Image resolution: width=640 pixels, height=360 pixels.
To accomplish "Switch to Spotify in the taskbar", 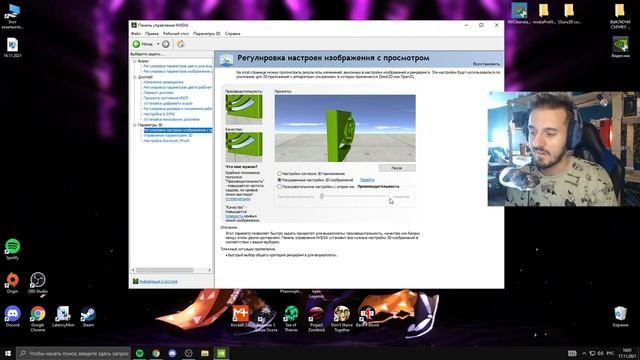I will (140, 353).
